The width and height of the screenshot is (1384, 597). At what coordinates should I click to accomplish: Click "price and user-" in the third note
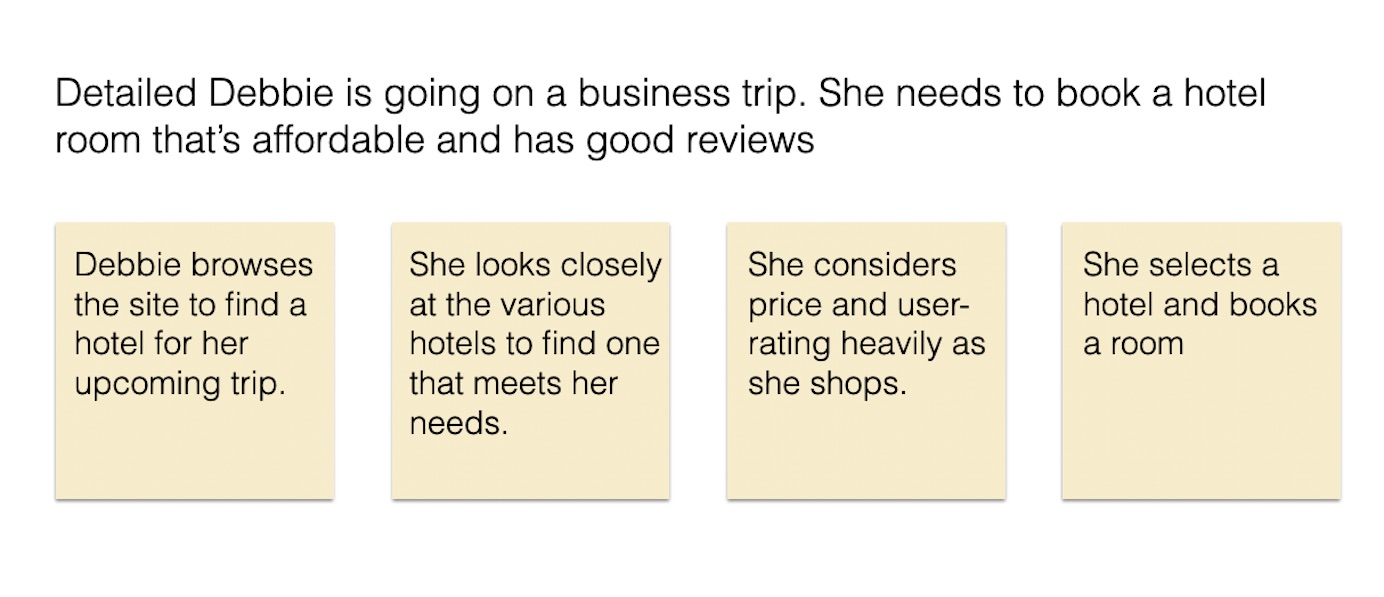pos(853,305)
